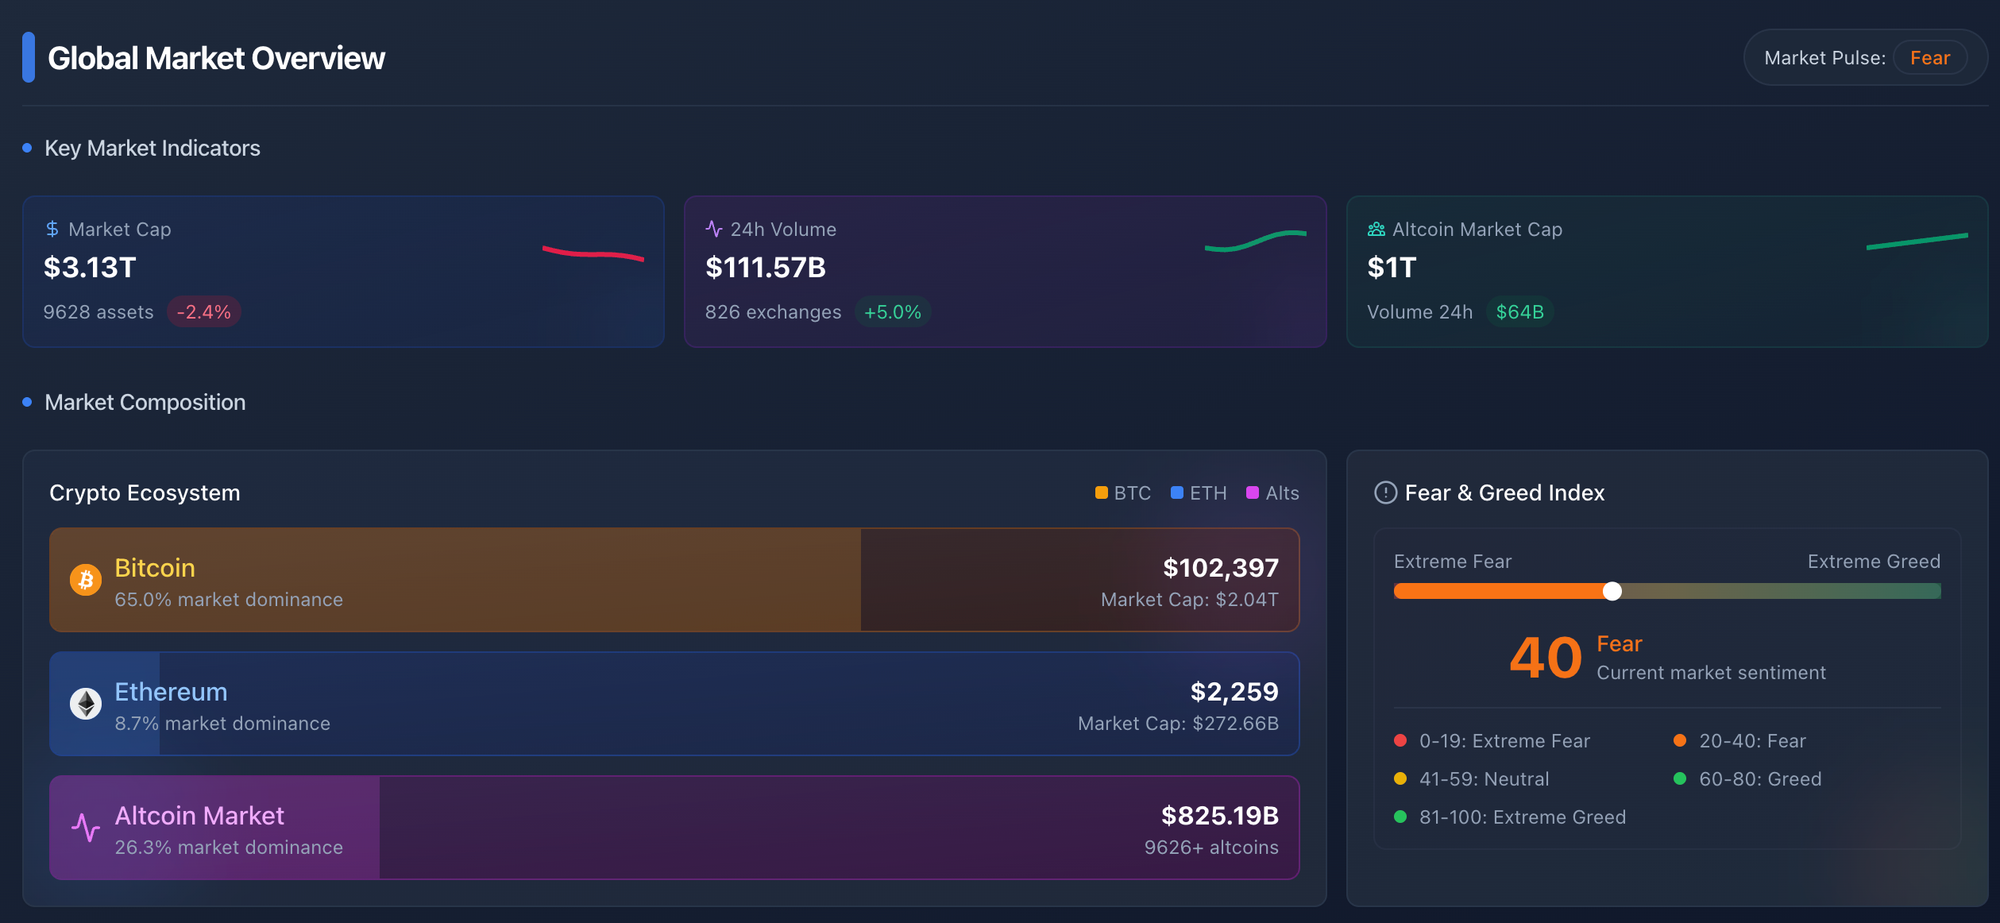
Task: Open the 24h Volume $111.57B card
Action: coord(1005,272)
